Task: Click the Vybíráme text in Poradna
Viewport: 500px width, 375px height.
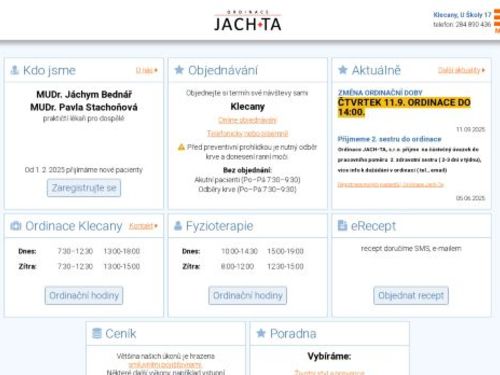Action: tap(329, 356)
